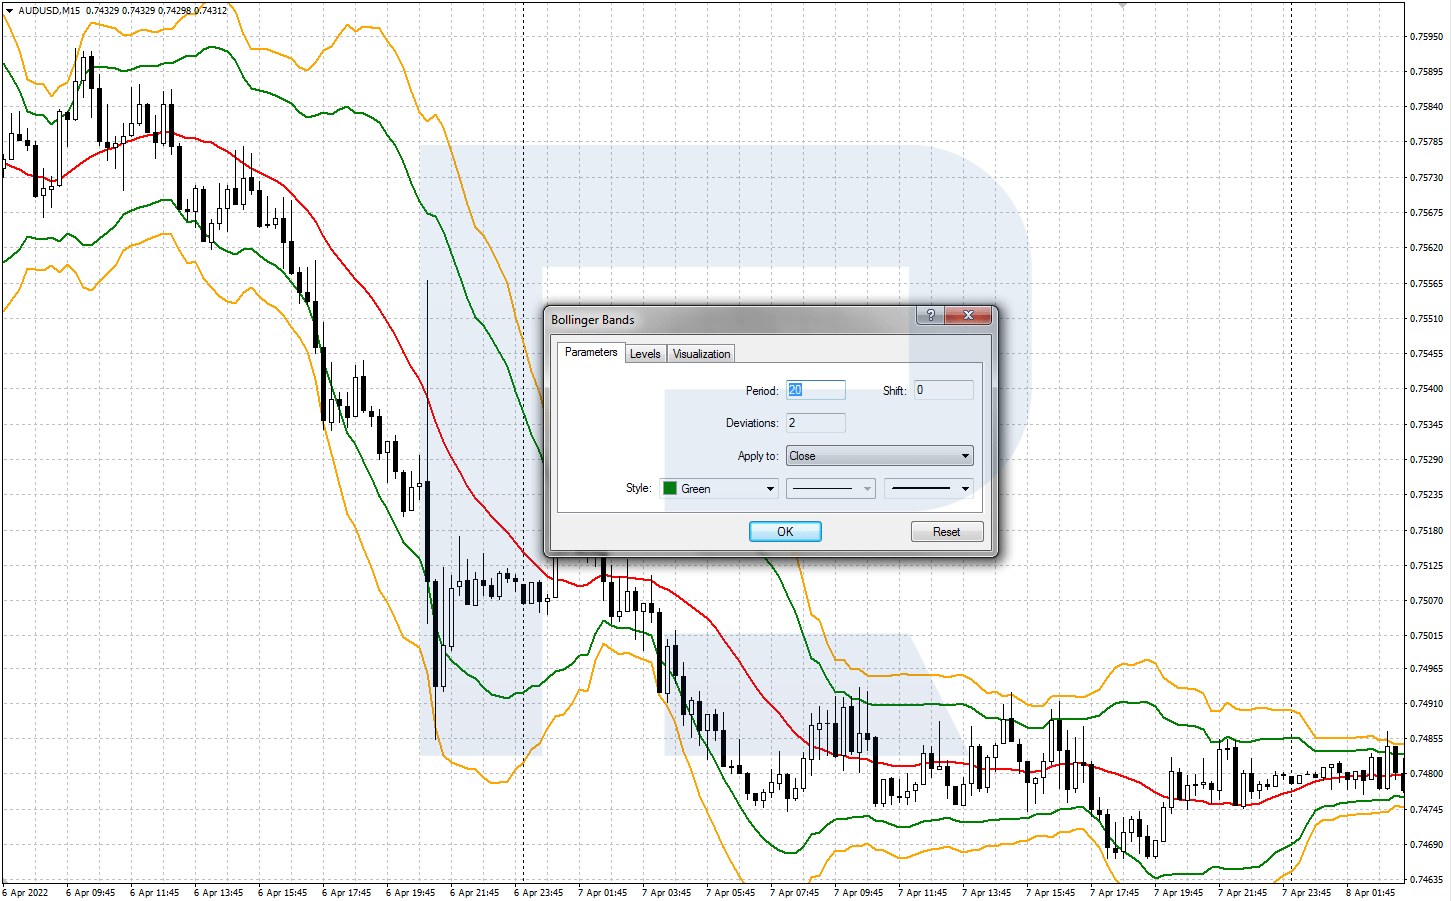Select the Period input field

click(815, 390)
